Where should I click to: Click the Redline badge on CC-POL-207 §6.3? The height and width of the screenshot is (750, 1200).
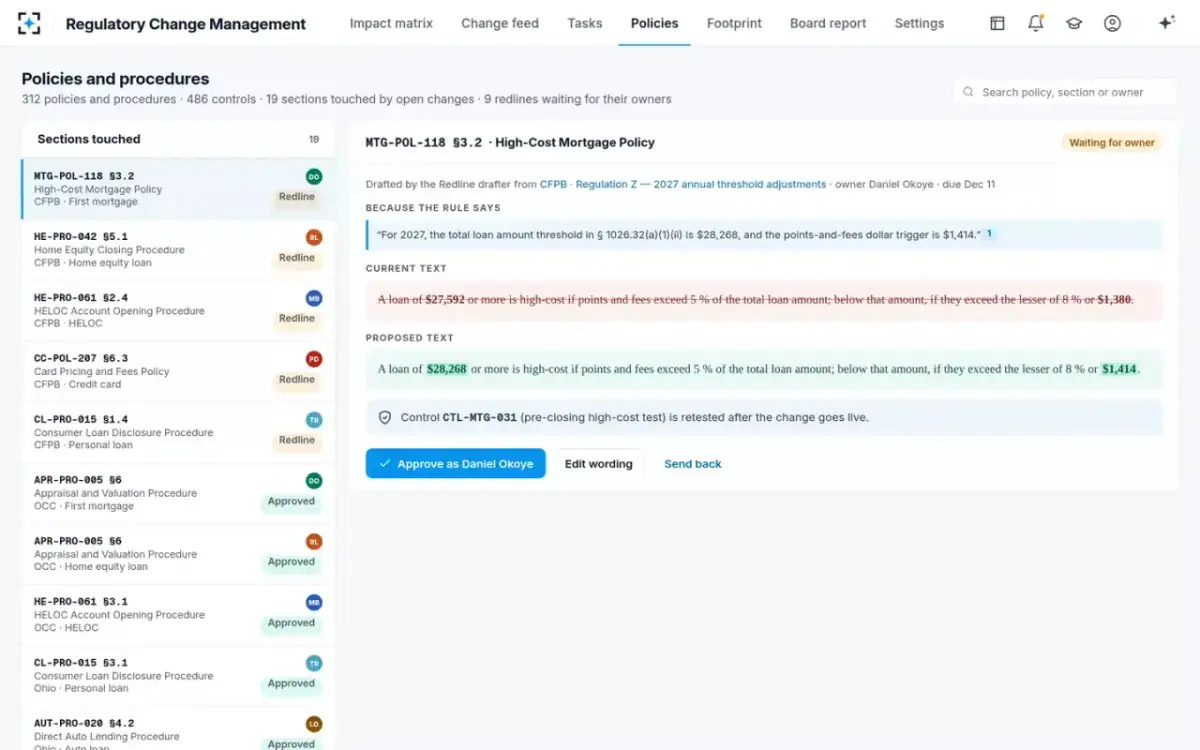(297, 380)
